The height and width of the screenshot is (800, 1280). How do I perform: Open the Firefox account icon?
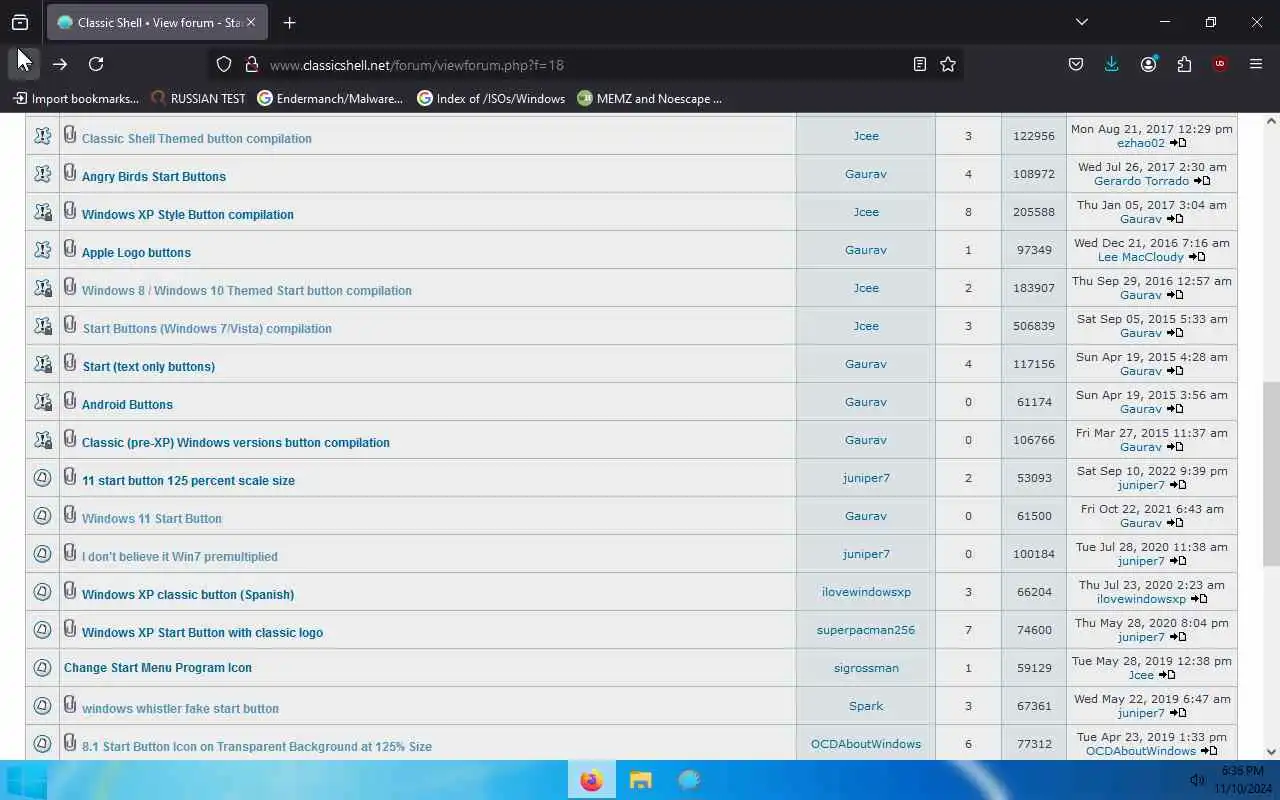coord(1148,64)
